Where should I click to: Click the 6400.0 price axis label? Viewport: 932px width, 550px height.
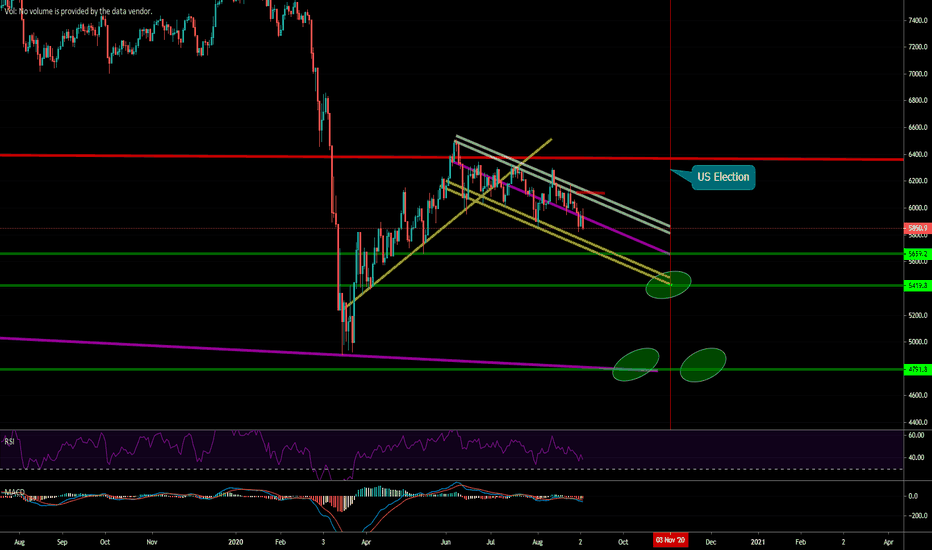918,155
